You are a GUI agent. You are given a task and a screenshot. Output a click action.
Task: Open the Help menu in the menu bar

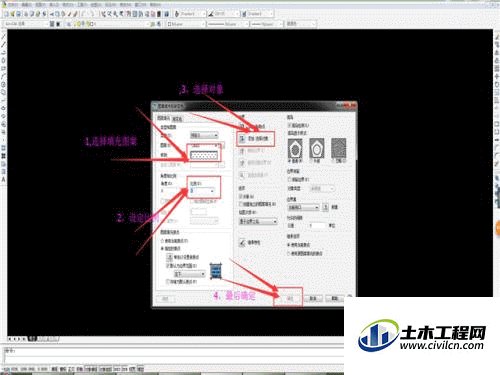[155, 5]
